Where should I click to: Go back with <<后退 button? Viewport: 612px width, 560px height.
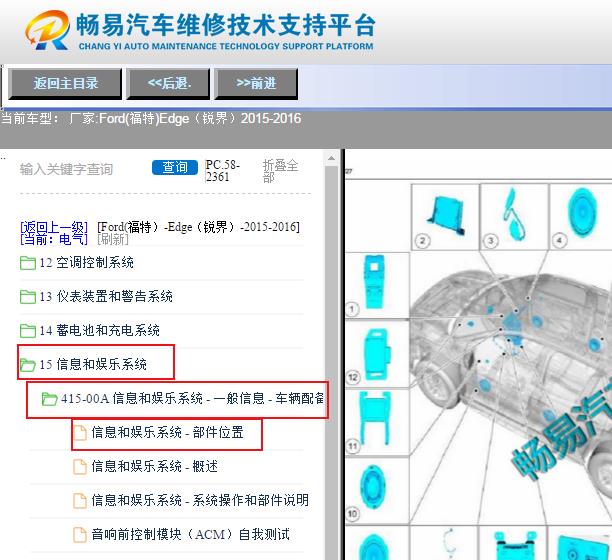(169, 84)
